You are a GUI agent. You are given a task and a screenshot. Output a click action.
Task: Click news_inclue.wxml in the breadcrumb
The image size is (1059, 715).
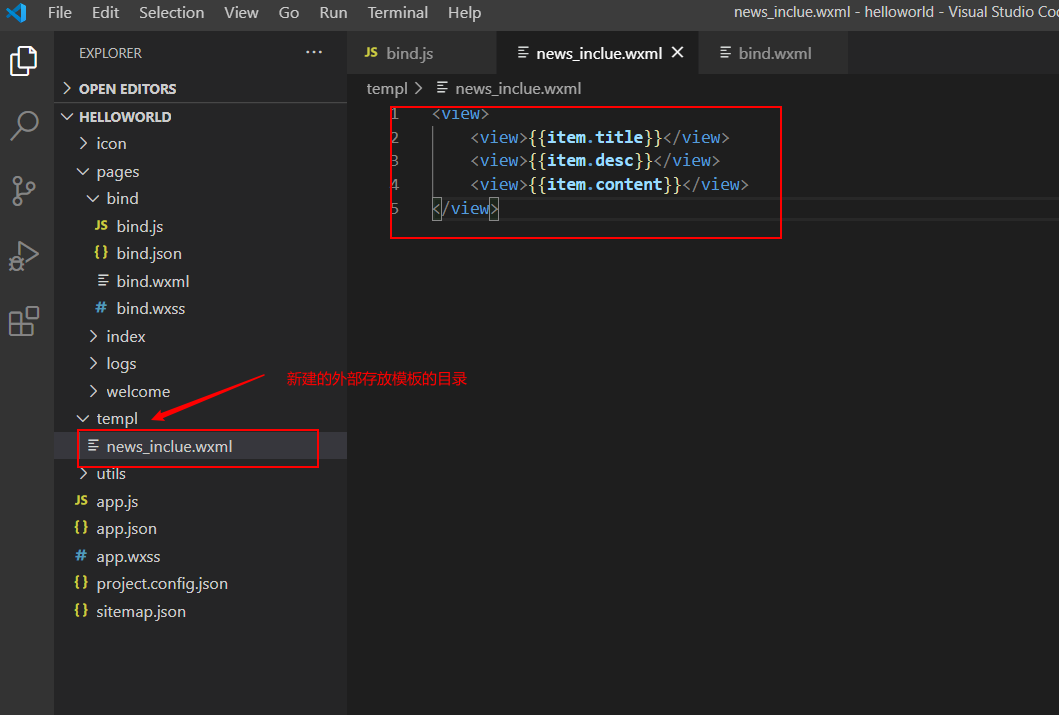518,88
